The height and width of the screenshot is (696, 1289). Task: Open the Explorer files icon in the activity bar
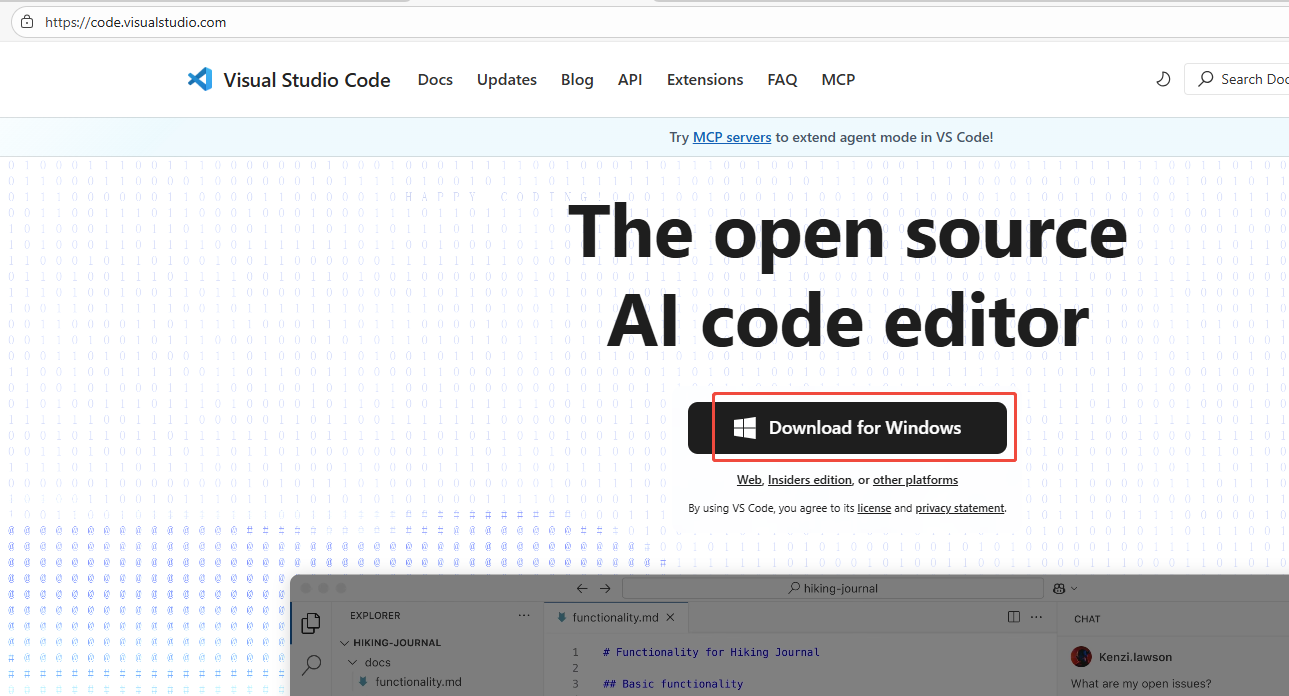[x=311, y=623]
